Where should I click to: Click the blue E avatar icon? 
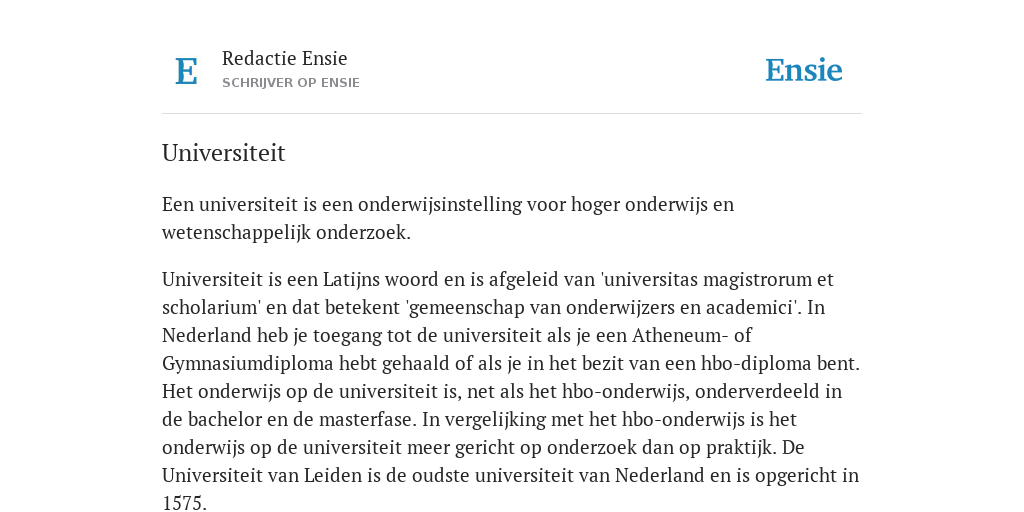pyautogui.click(x=186, y=71)
